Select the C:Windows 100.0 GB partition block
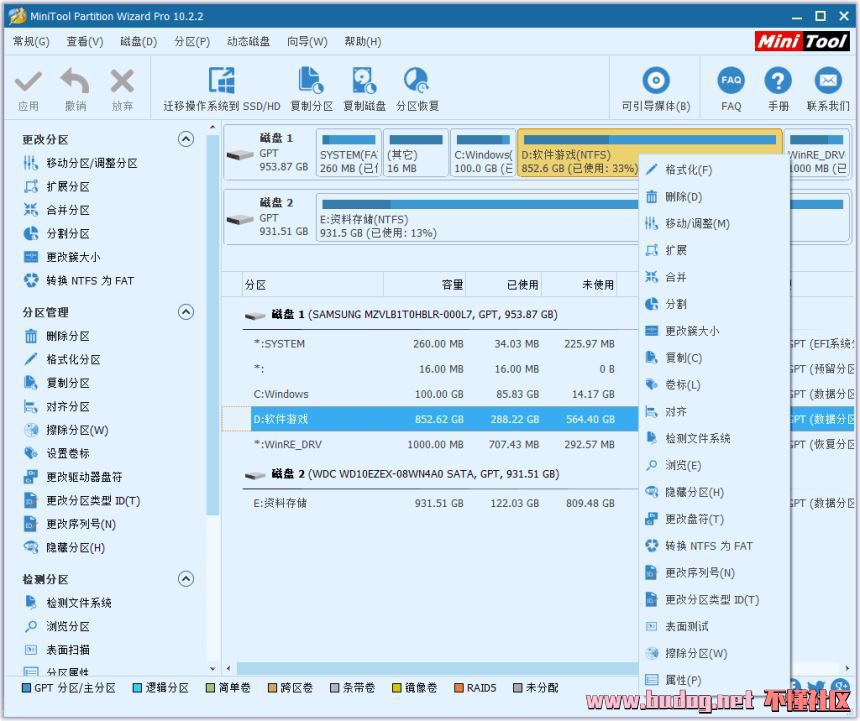 click(x=483, y=153)
